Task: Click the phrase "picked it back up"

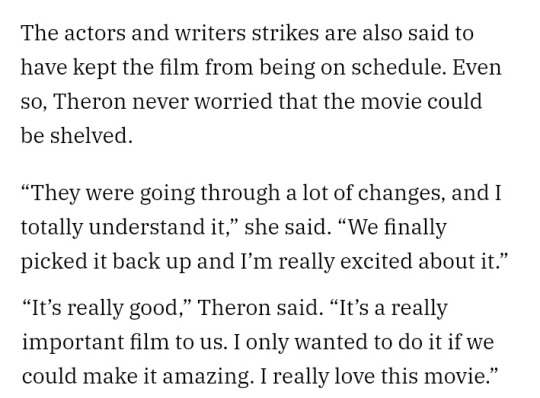Action: coord(106,261)
